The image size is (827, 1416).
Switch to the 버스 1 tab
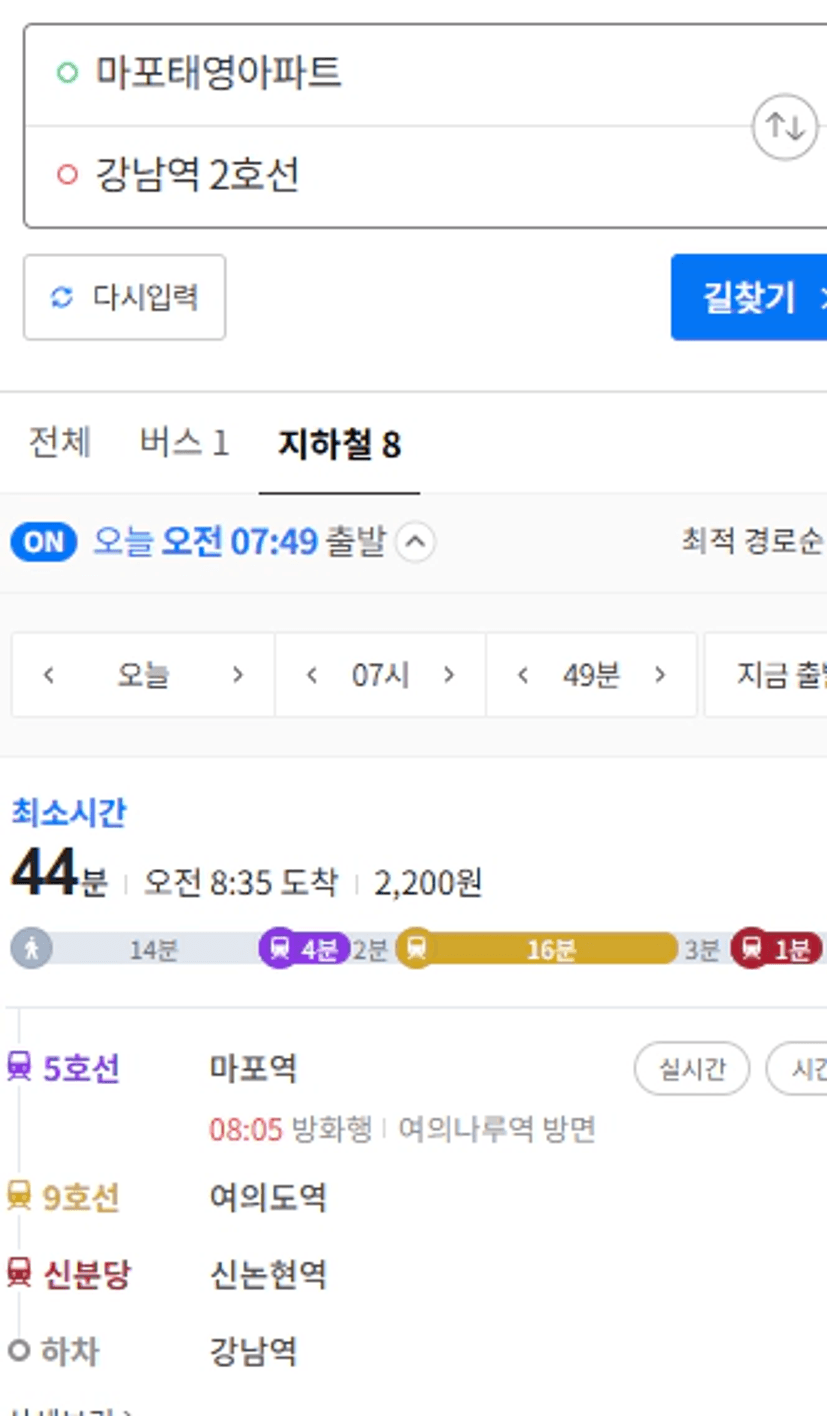[184, 443]
